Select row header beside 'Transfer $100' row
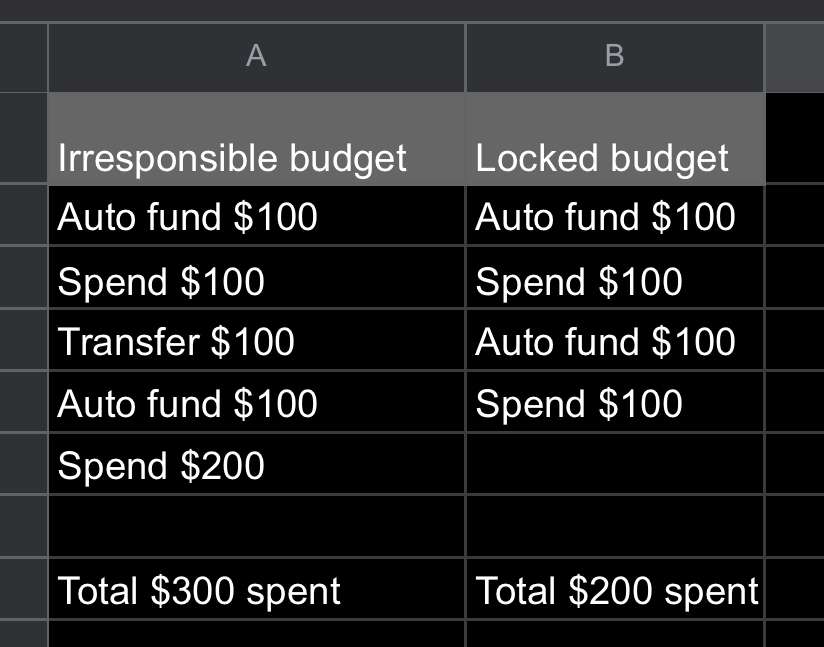This screenshot has width=824, height=647. pos(23,340)
